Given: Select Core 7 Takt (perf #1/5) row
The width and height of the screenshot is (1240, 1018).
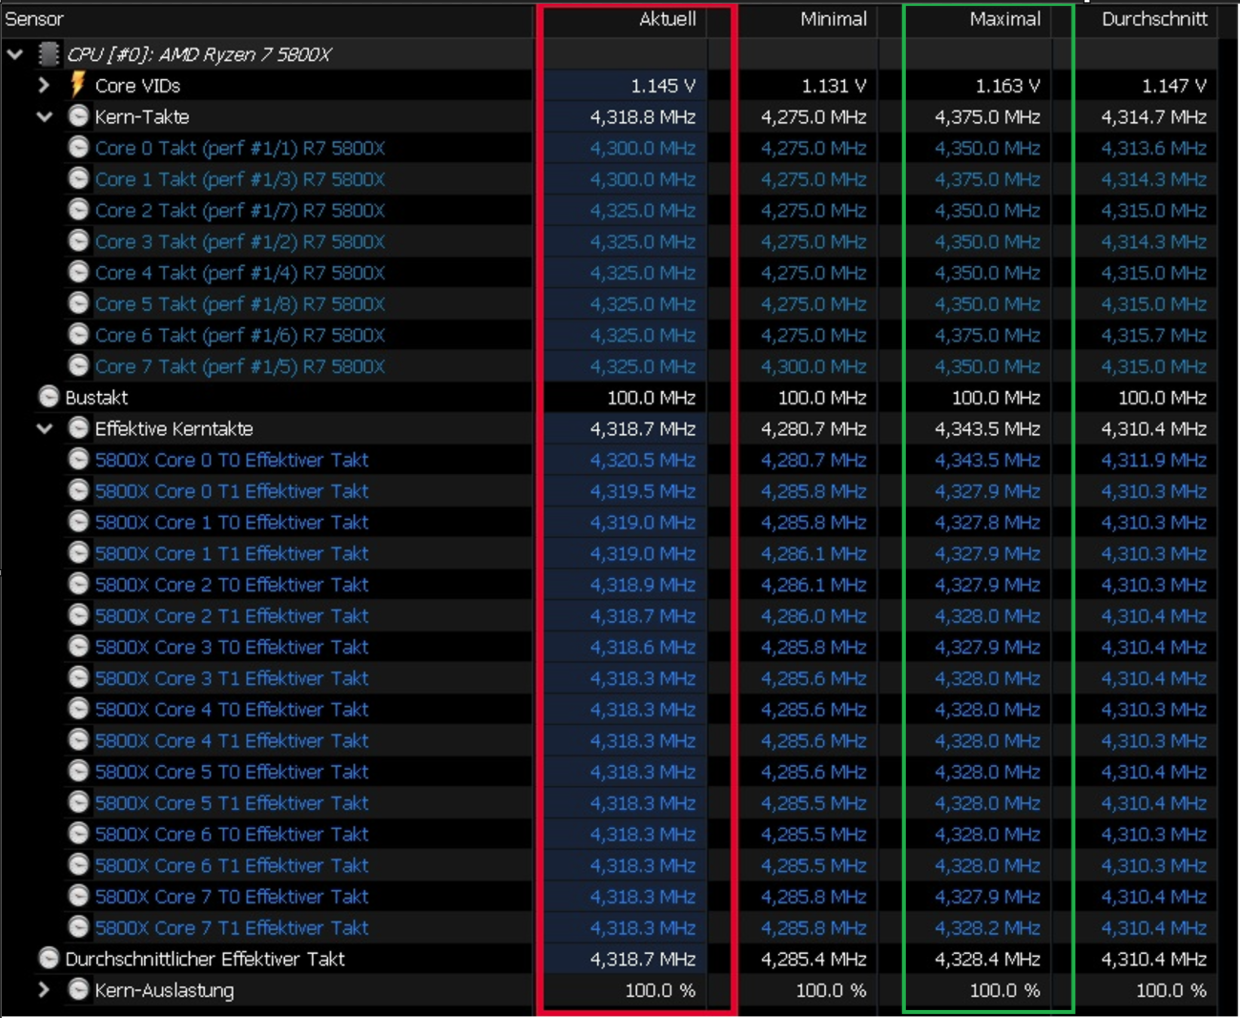Looking at the screenshot, I should coord(240,366).
